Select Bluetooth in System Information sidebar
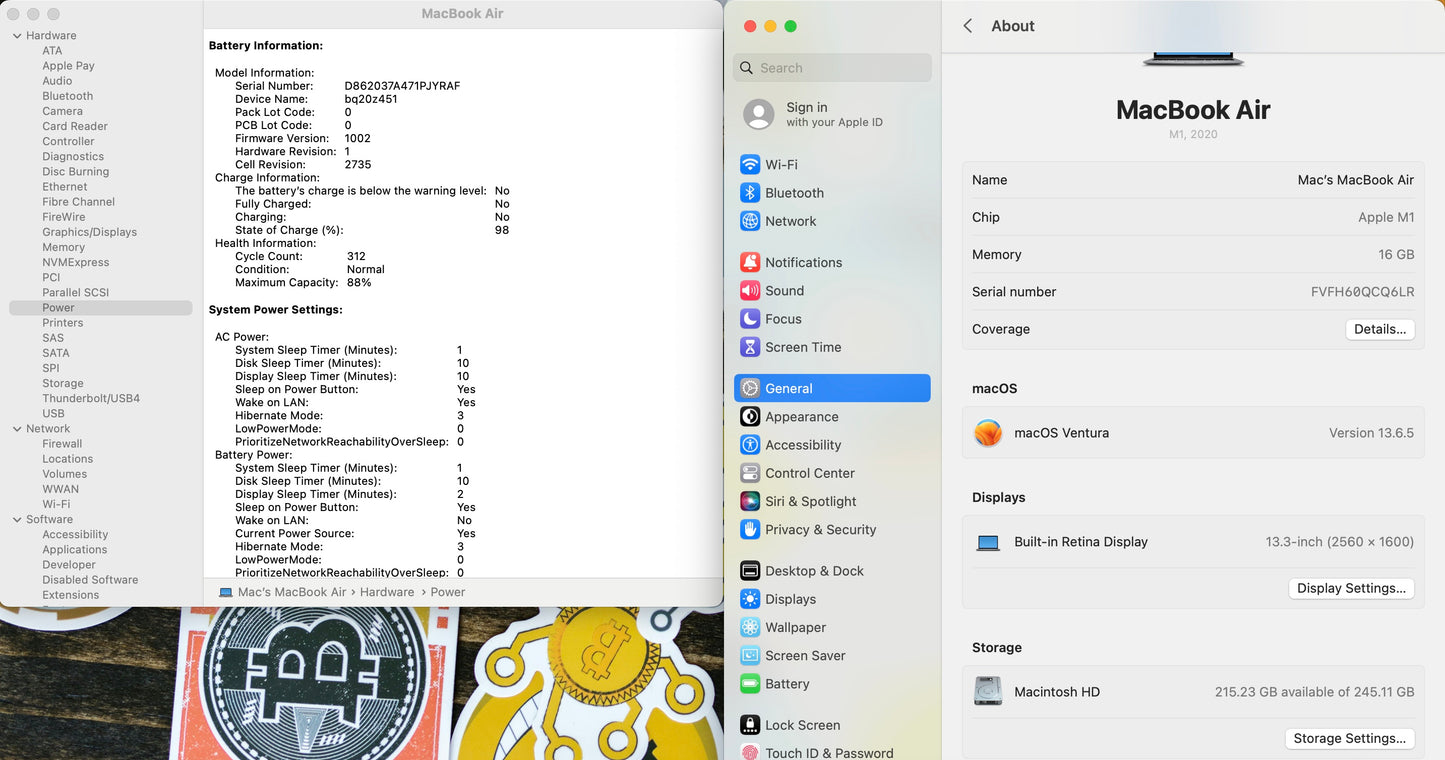The height and width of the screenshot is (760, 1445). (x=68, y=96)
